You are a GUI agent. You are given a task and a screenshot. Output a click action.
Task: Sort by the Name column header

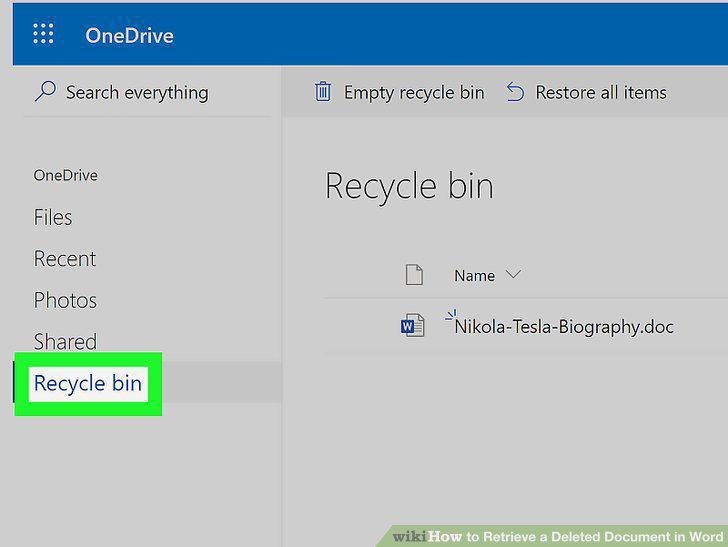pyautogui.click(x=474, y=276)
